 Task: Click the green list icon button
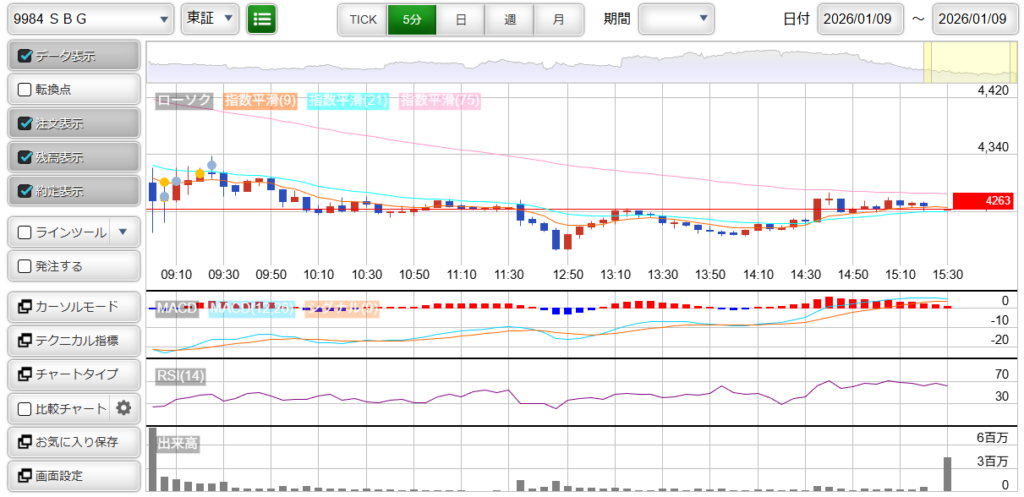[x=262, y=19]
